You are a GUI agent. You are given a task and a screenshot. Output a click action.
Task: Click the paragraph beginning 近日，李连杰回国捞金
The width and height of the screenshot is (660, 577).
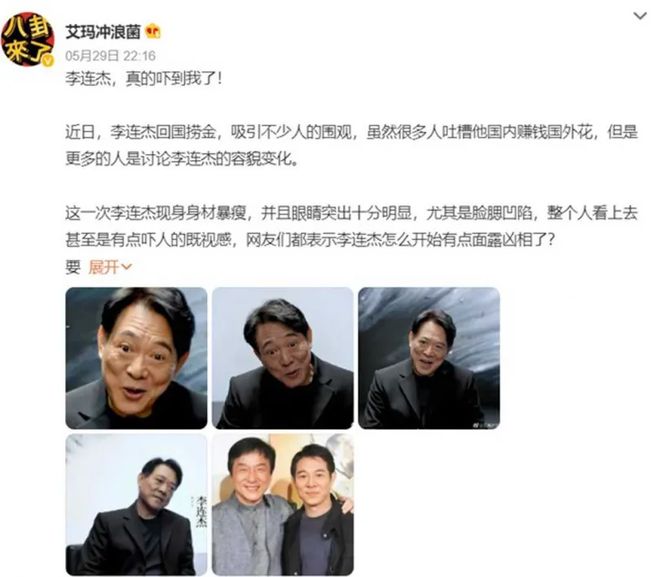click(352, 146)
